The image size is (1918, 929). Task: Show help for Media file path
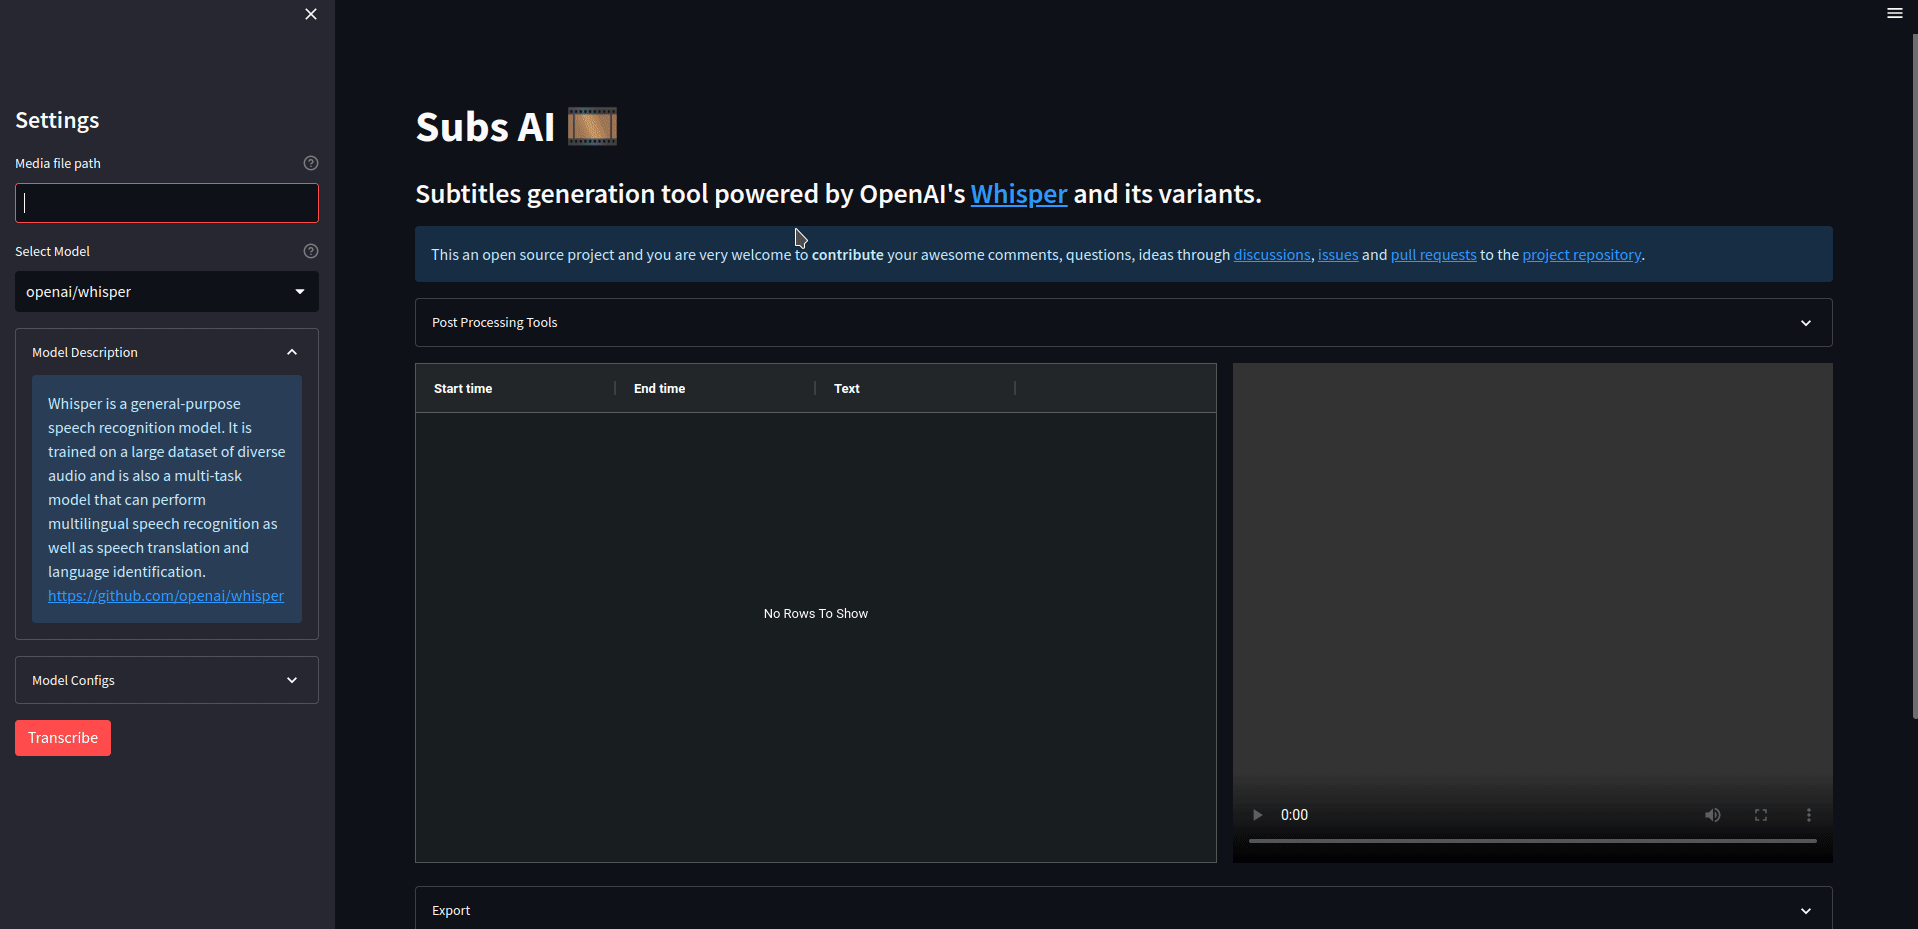pos(311,163)
